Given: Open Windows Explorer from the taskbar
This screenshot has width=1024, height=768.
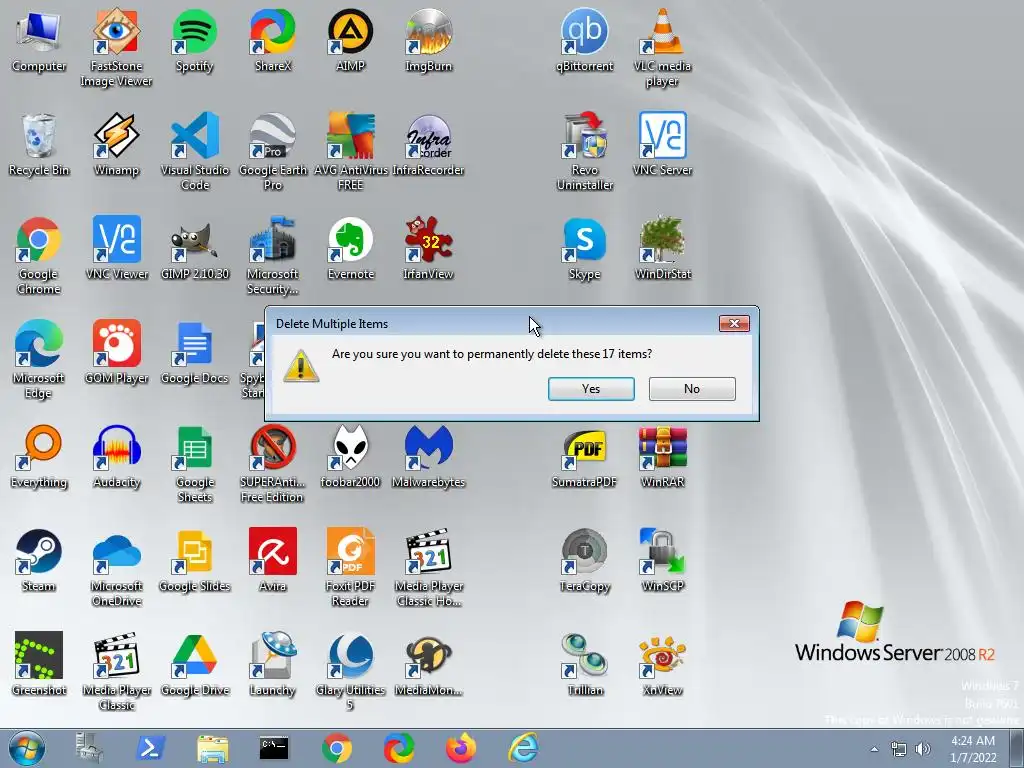Looking at the screenshot, I should pos(213,748).
